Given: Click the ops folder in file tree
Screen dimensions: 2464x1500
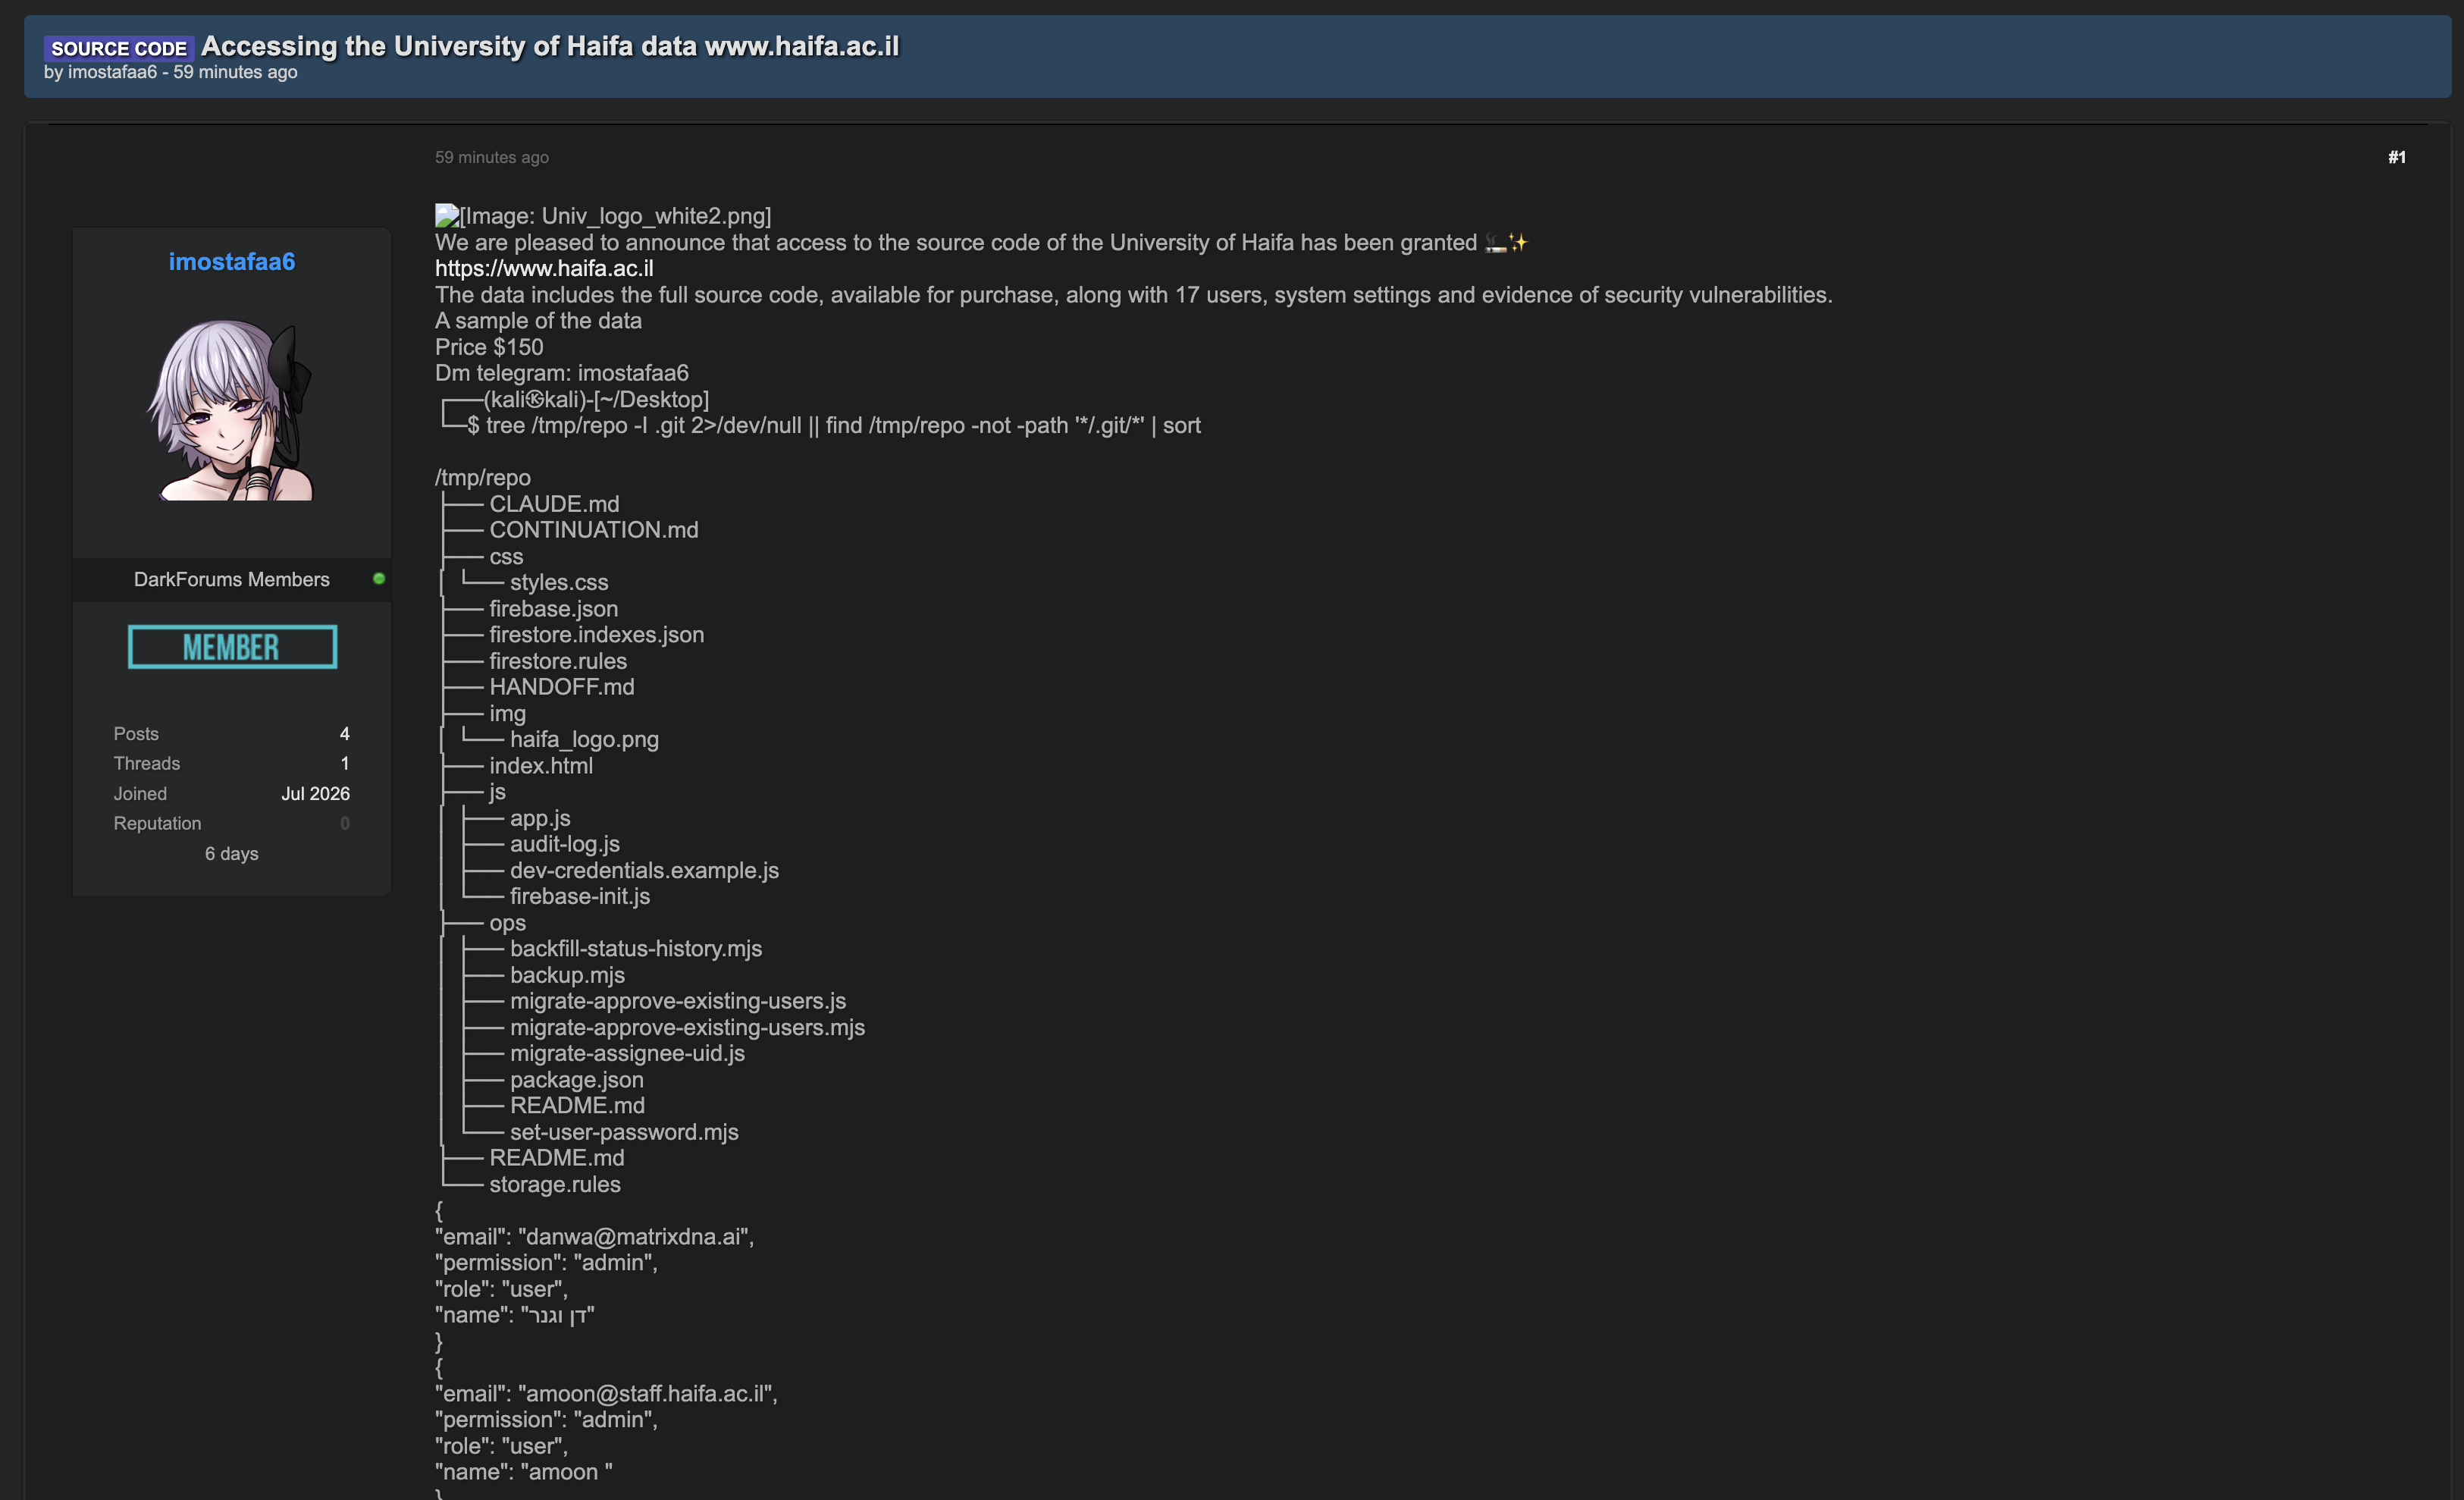Looking at the screenshot, I should [x=507, y=923].
